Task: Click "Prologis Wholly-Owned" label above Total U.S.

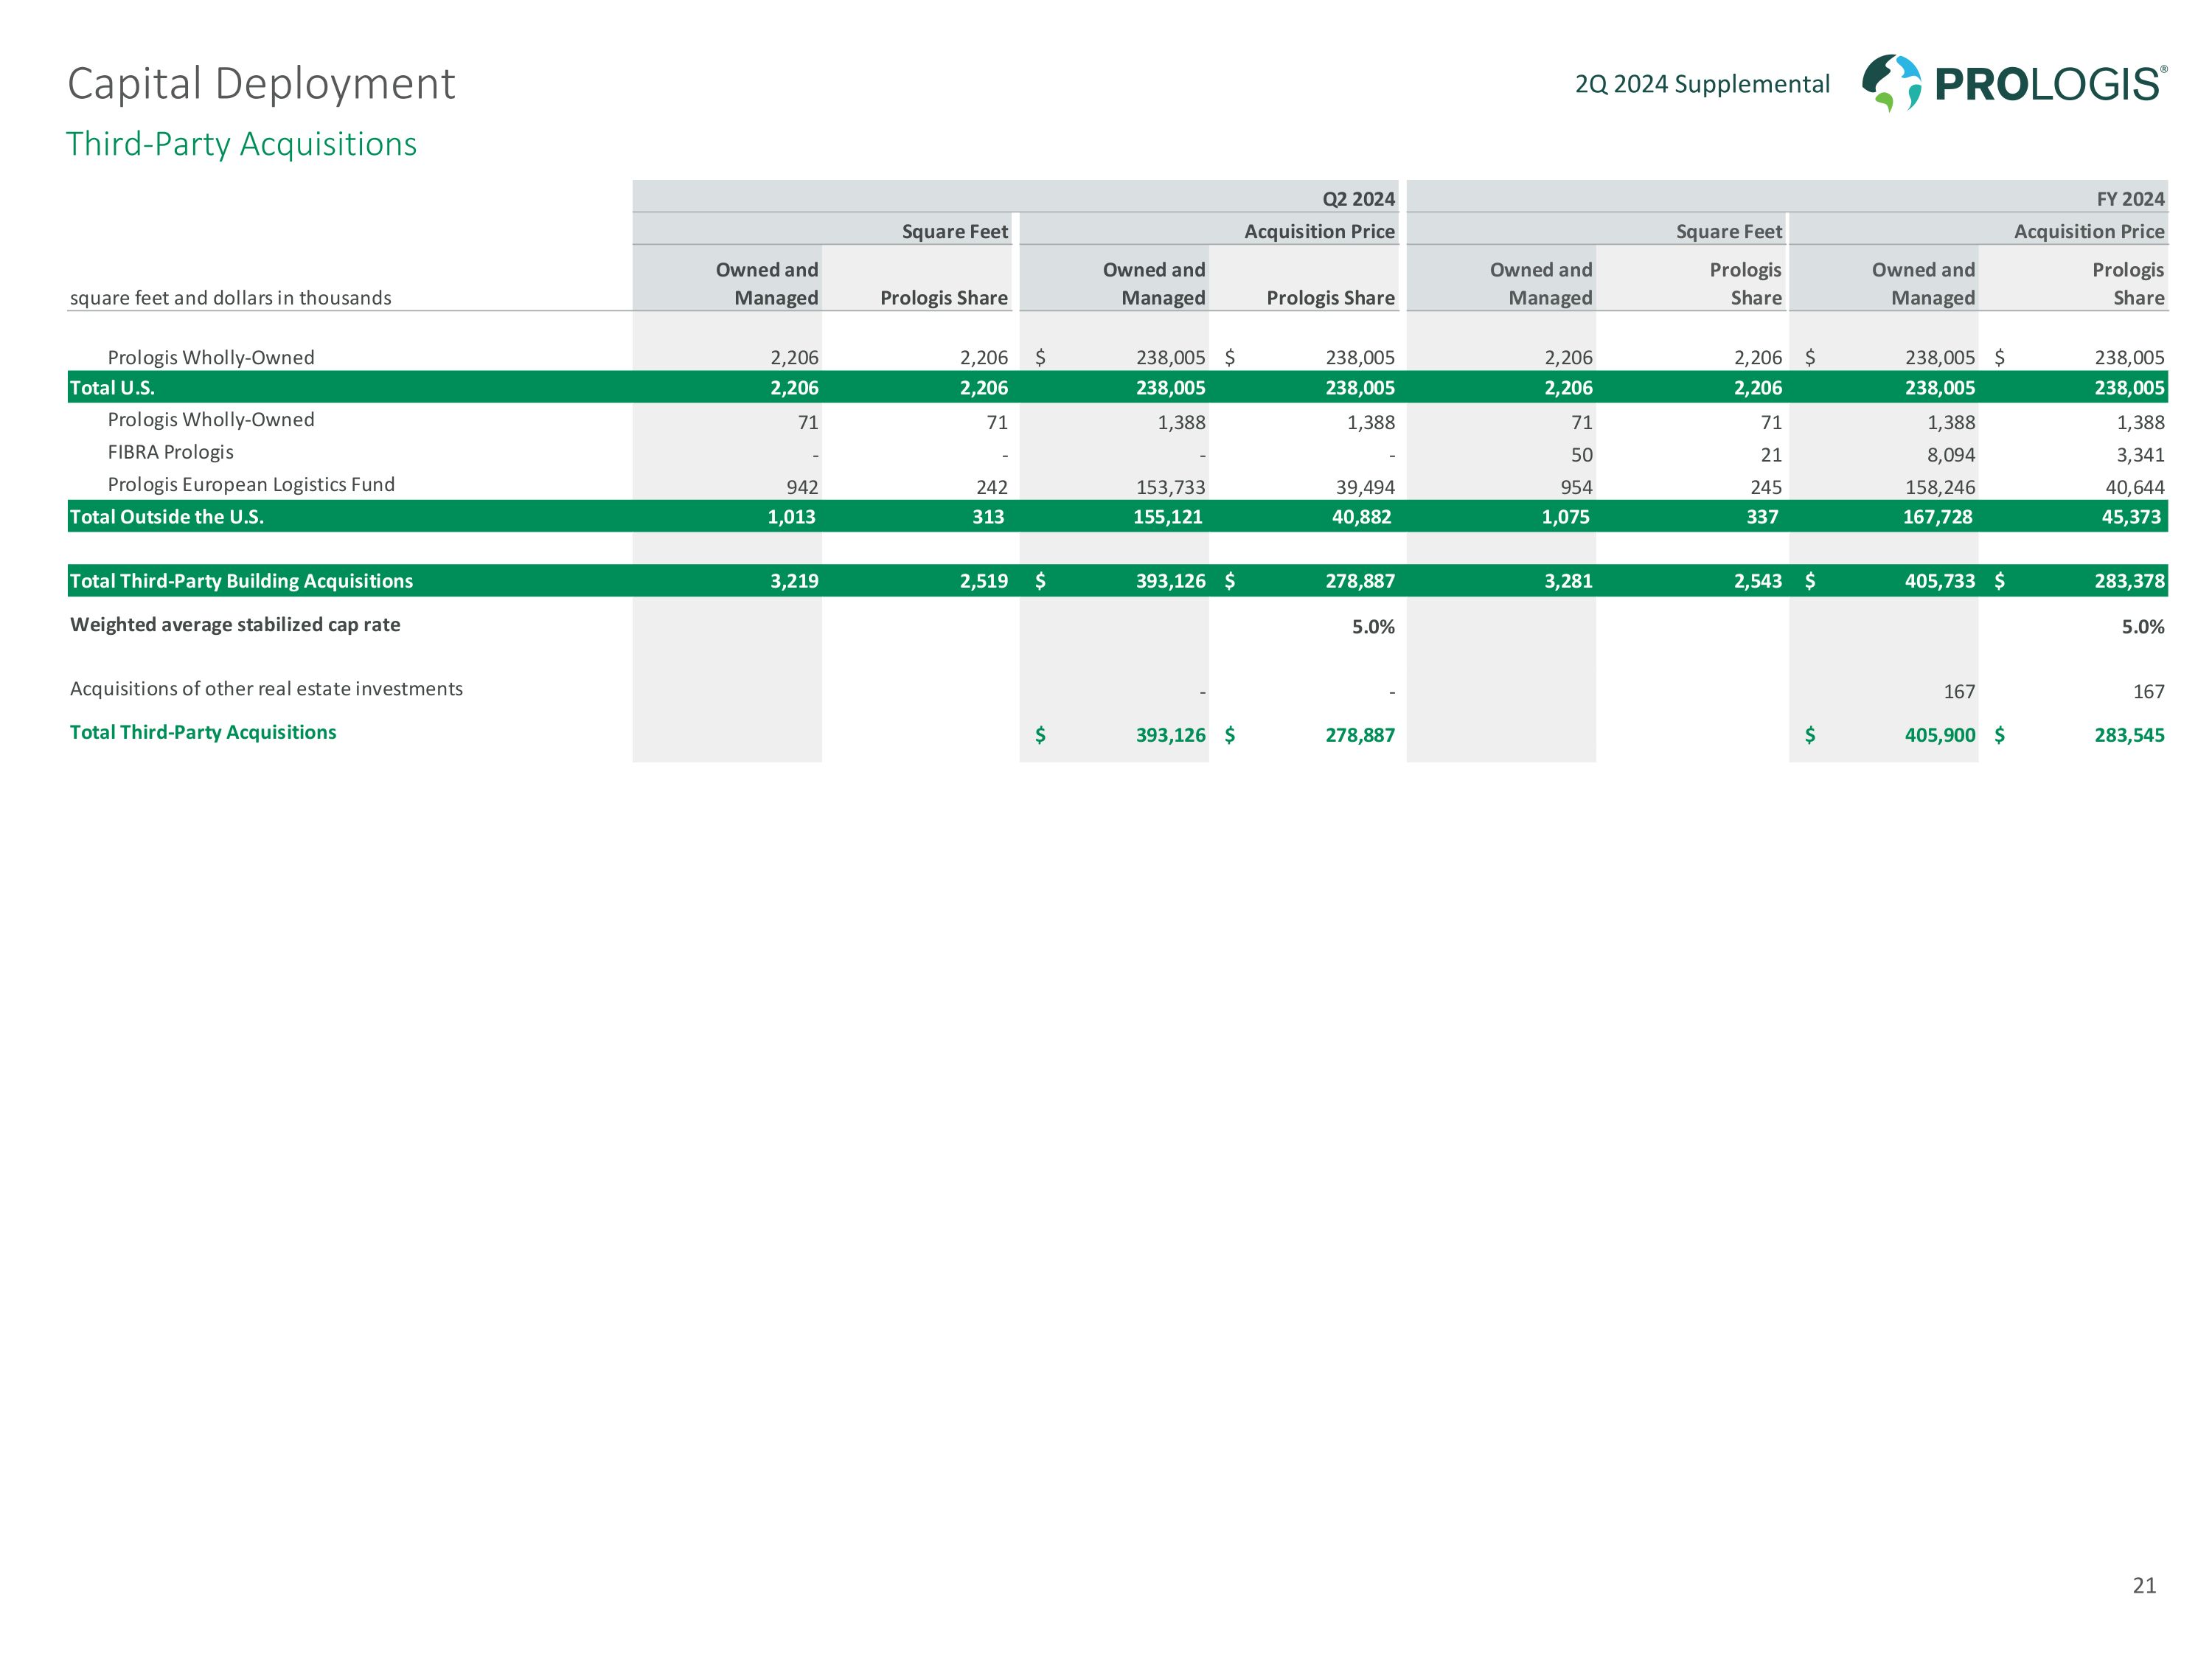Action: 211,358
